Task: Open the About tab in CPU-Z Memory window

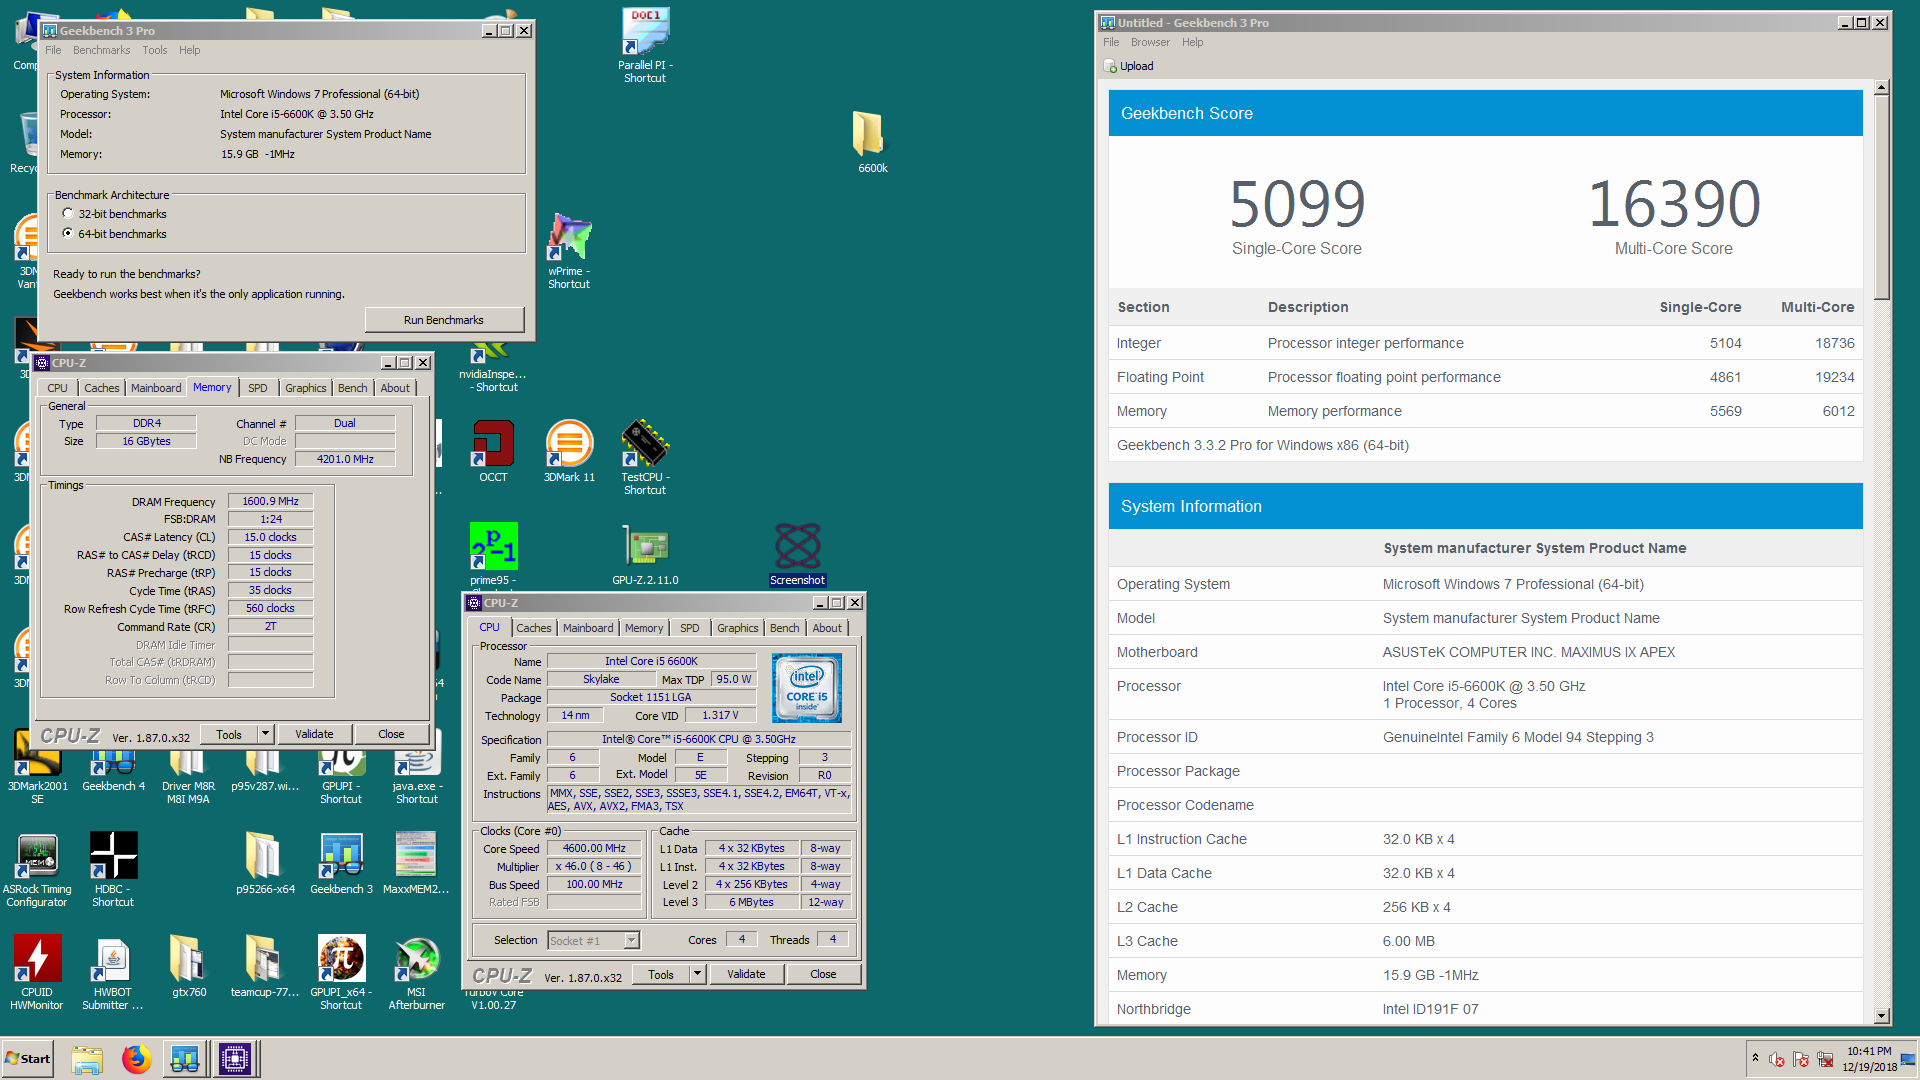Action: [x=394, y=388]
